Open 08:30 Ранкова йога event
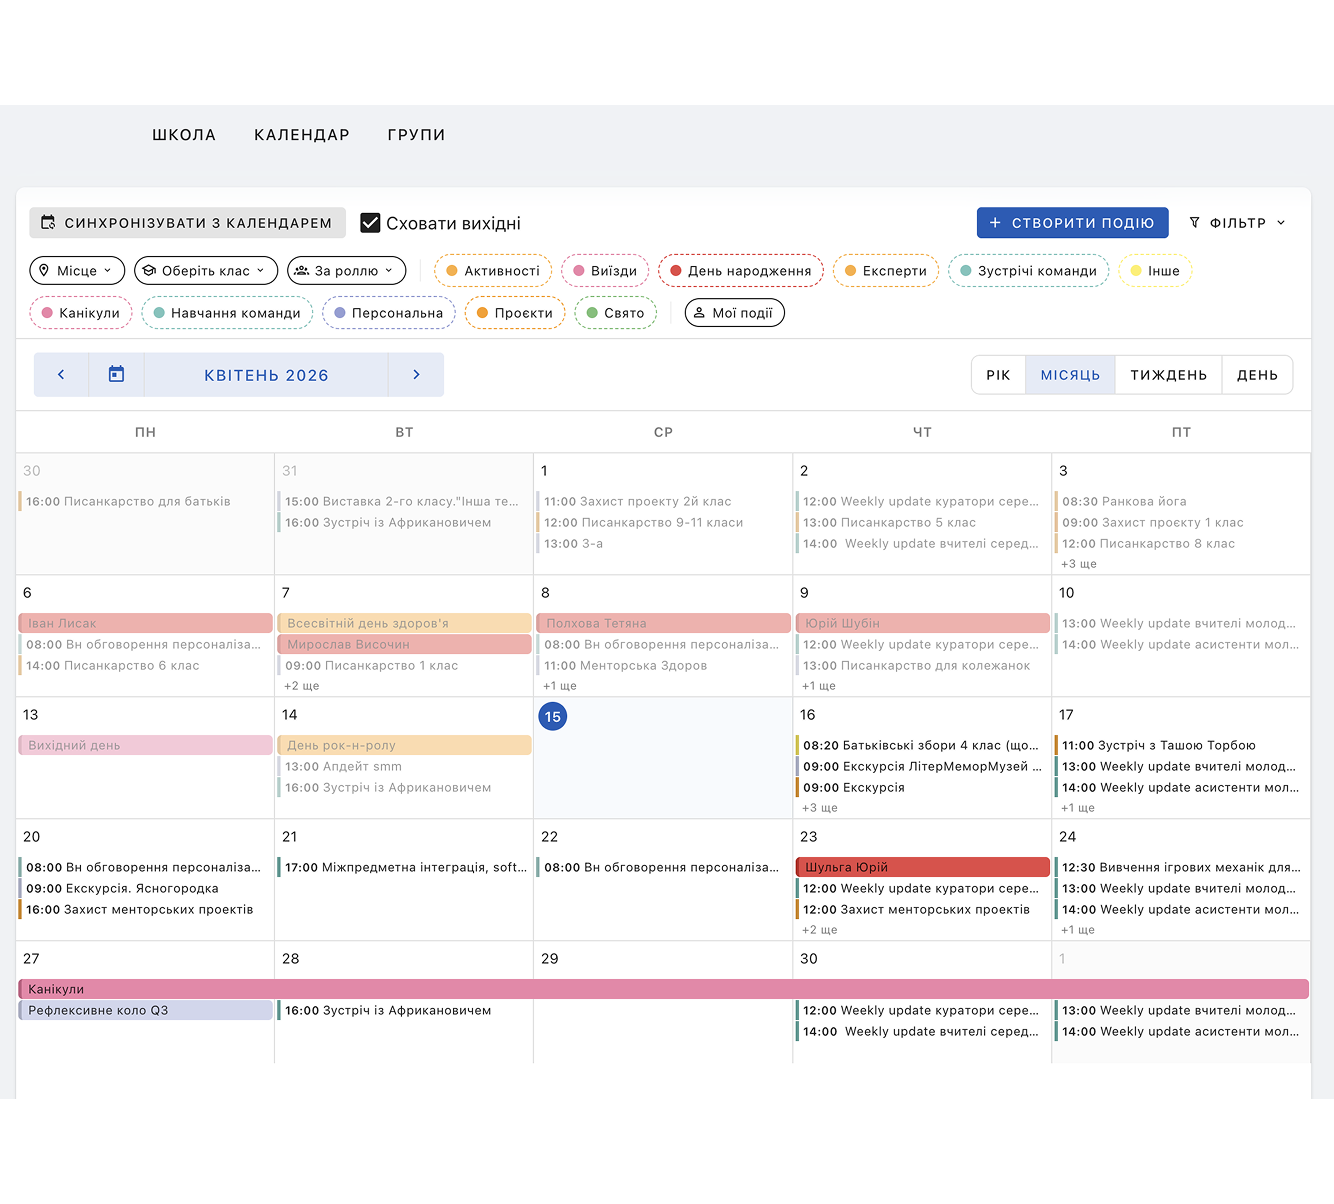This screenshot has height=1204, width=1334. coord(1181,501)
